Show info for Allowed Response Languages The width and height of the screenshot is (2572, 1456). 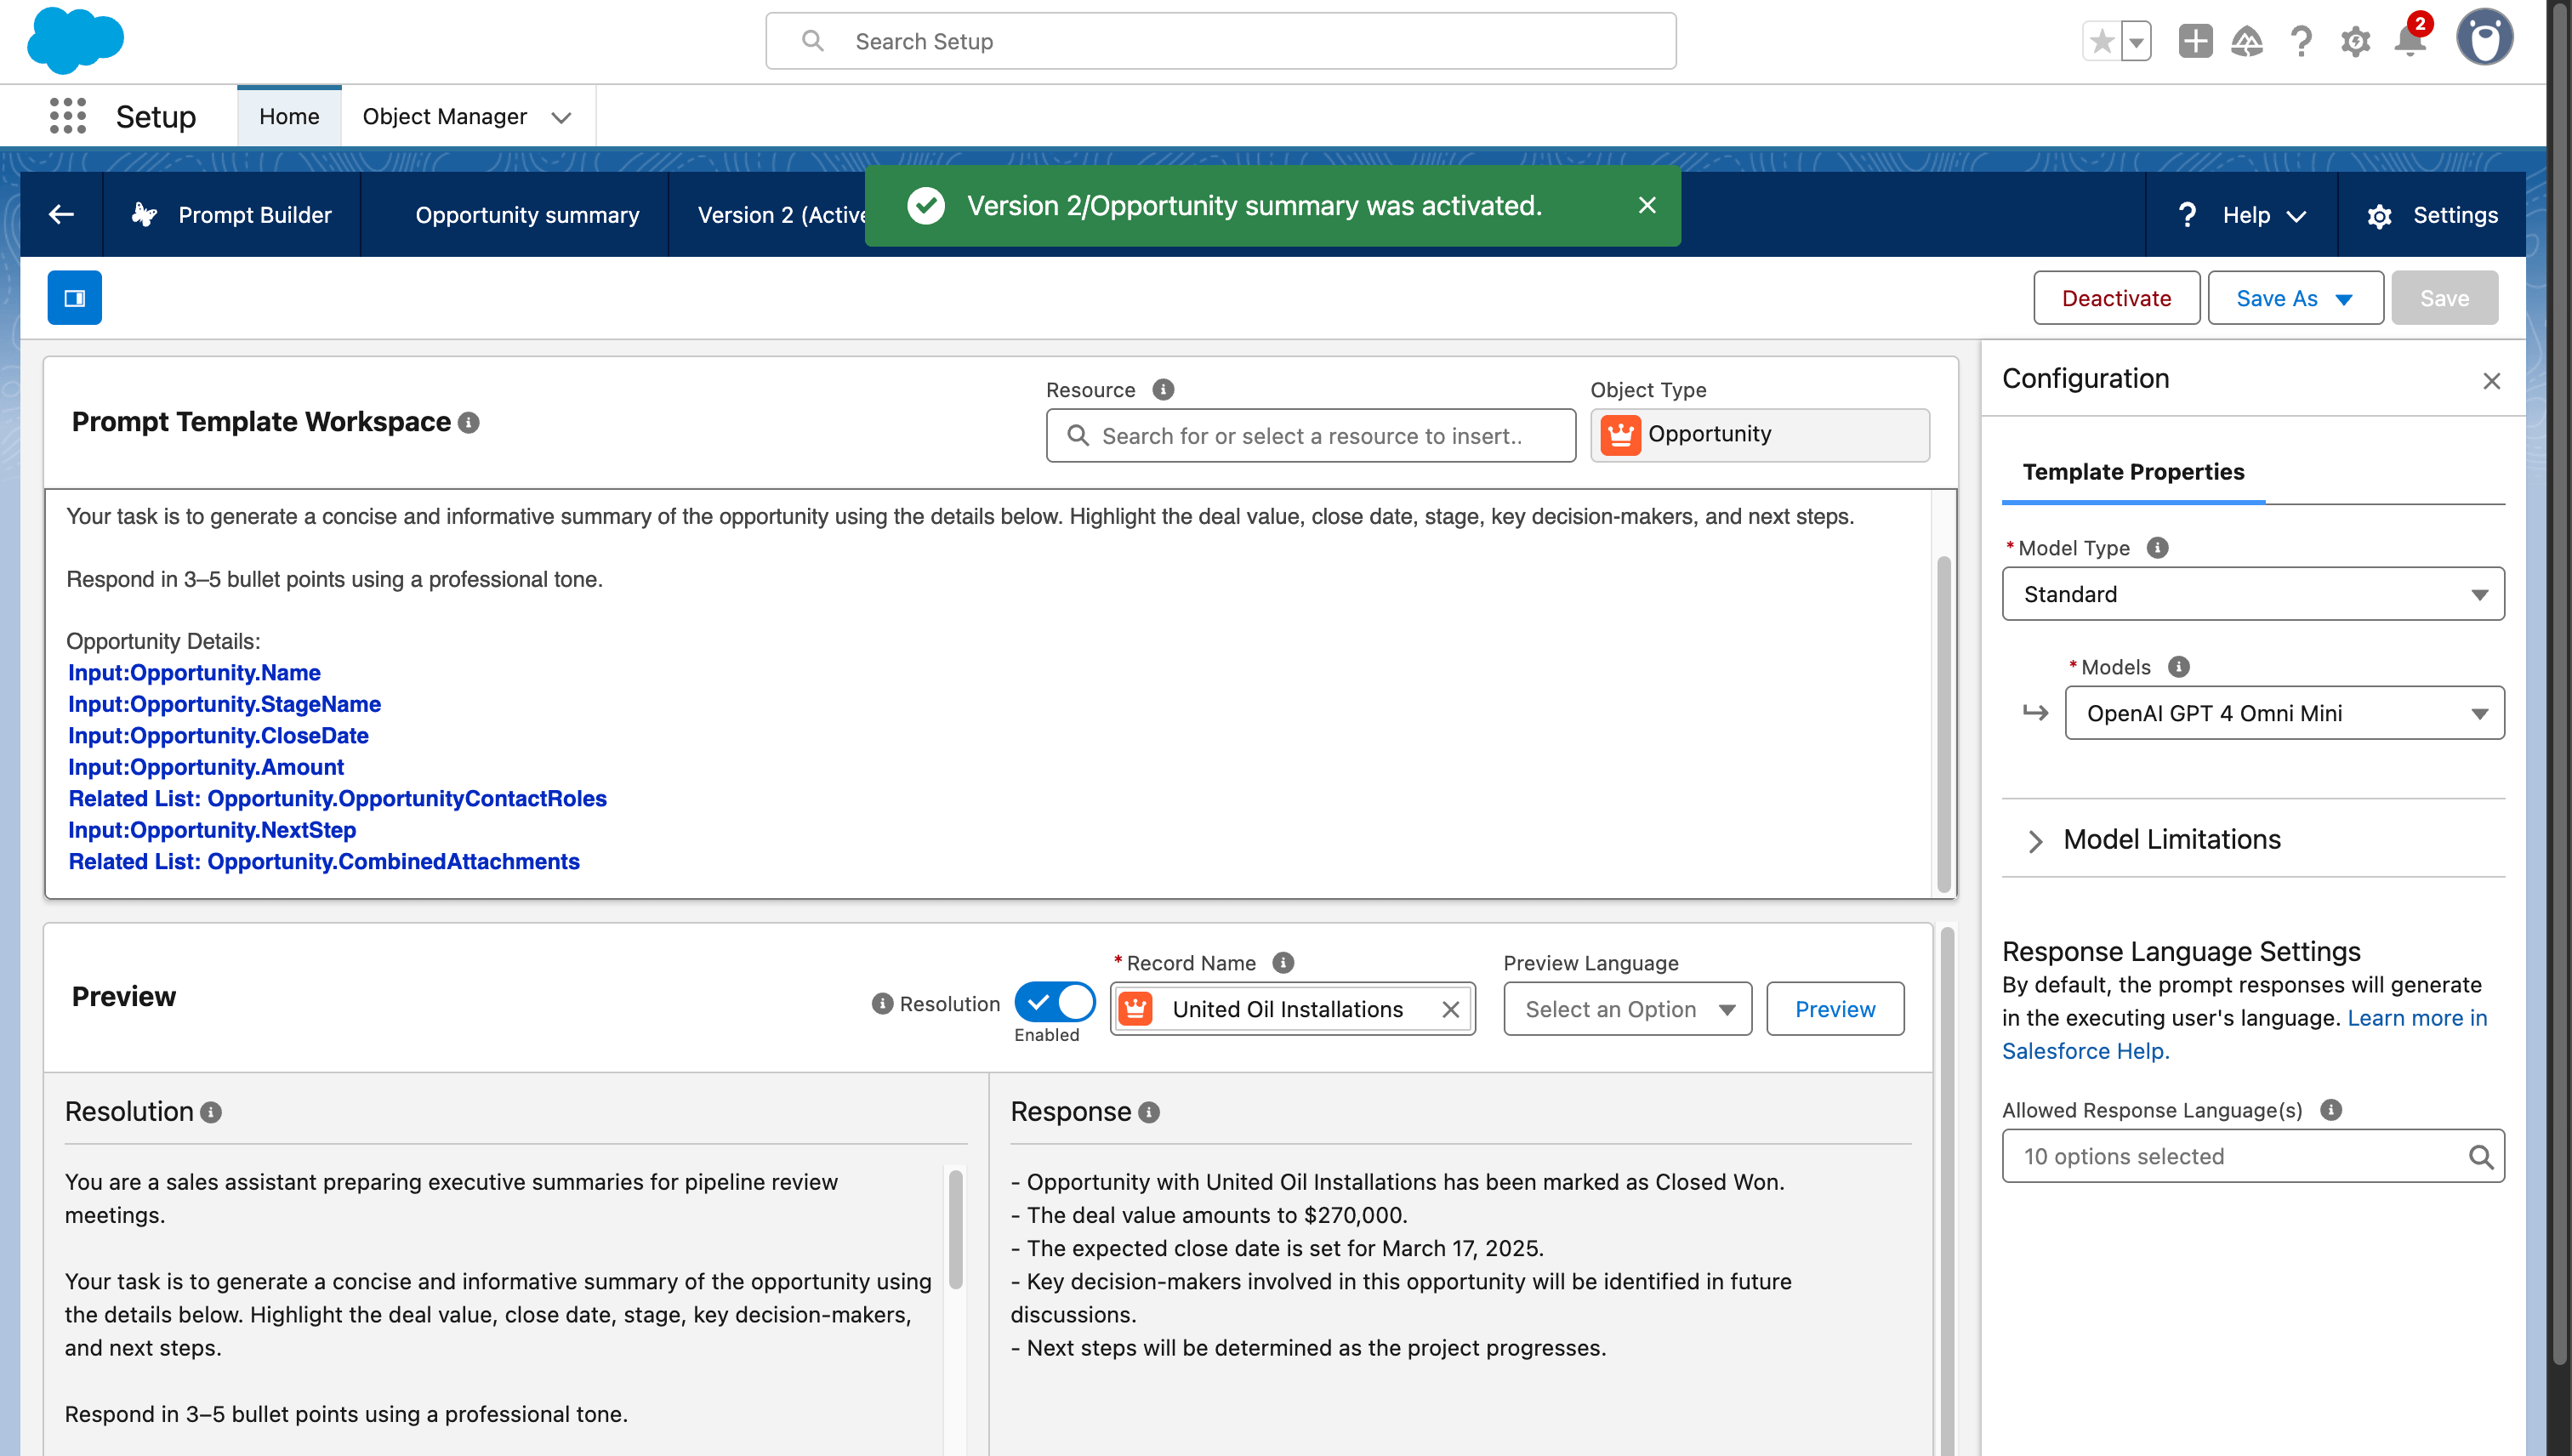point(2330,1110)
